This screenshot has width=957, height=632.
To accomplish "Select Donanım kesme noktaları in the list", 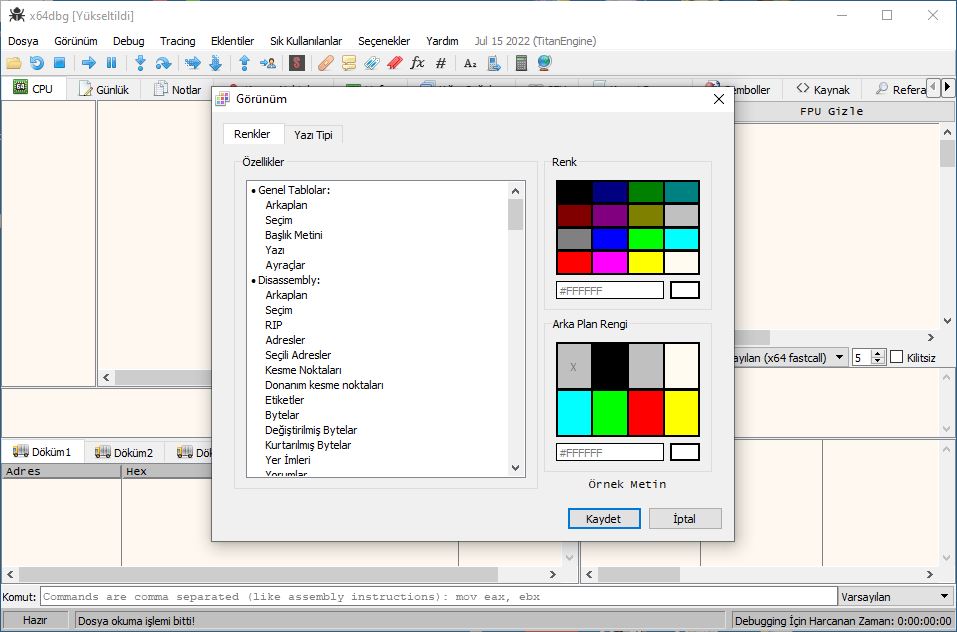I will click(324, 385).
